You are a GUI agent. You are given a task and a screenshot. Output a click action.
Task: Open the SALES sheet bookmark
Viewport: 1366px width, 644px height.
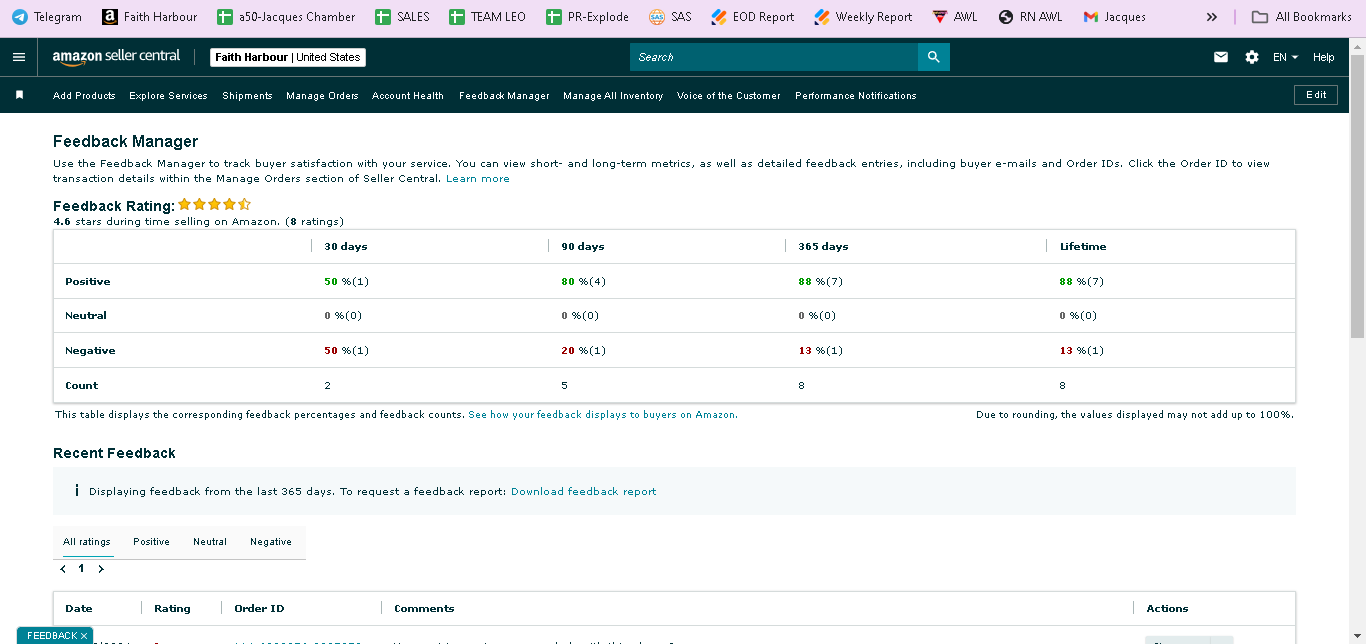pyautogui.click(x=402, y=17)
